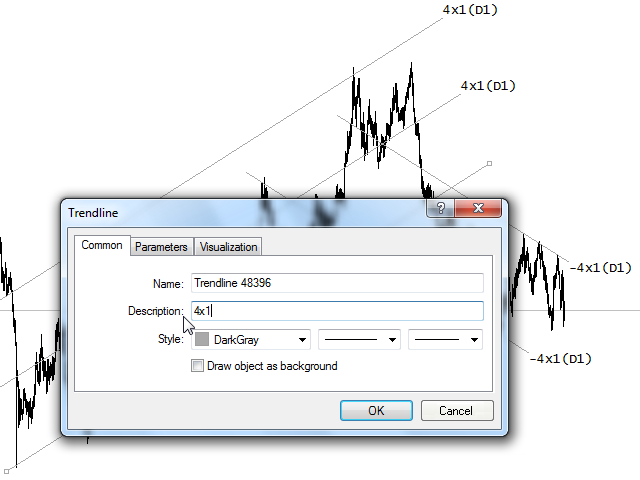The height and width of the screenshot is (480, 640).
Task: Close the Trendline dialog with X
Action: [x=478, y=208]
